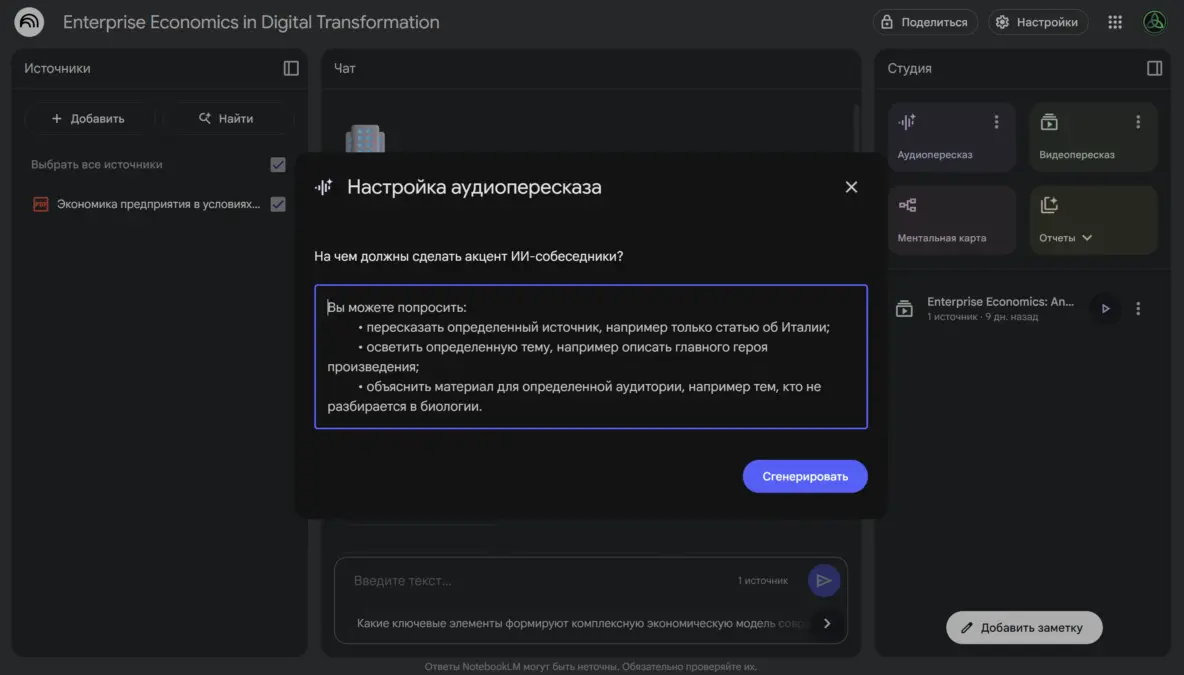The height and width of the screenshot is (675, 1184).
Task: Uncheck the Экономика предприятия source checkbox
Action: click(x=278, y=204)
